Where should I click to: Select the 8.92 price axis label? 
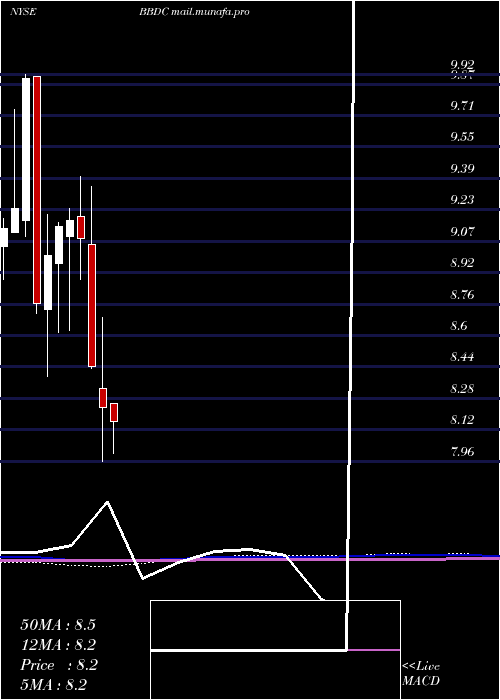(462, 262)
